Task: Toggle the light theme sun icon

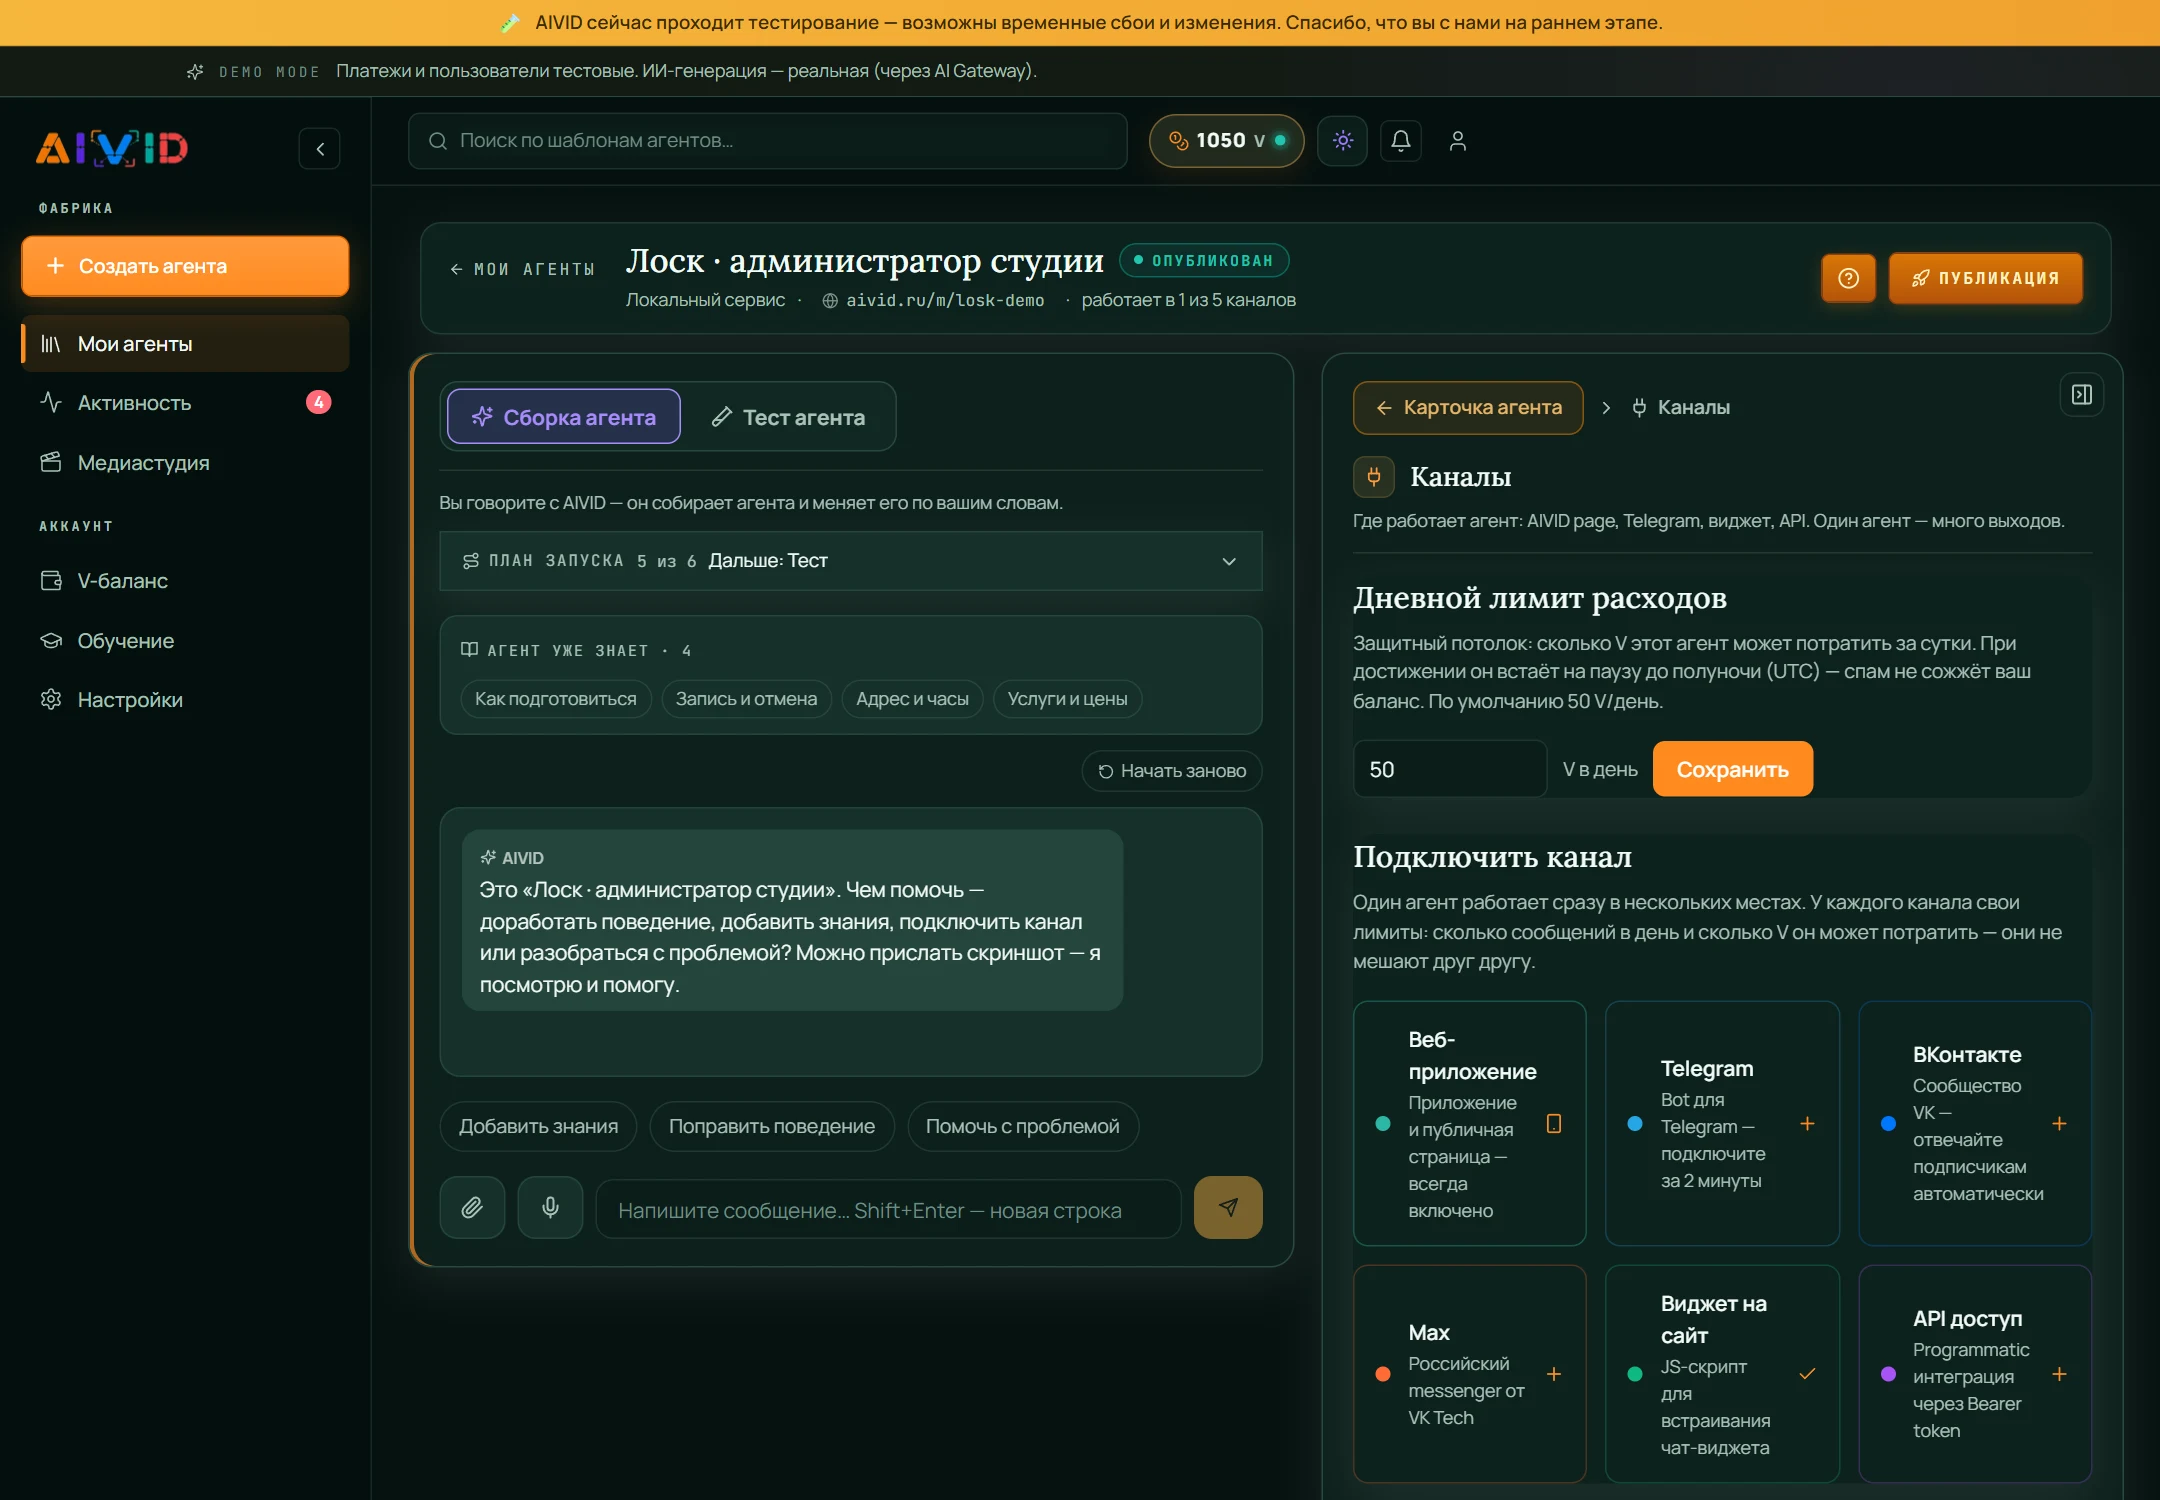Action: coord(1343,141)
